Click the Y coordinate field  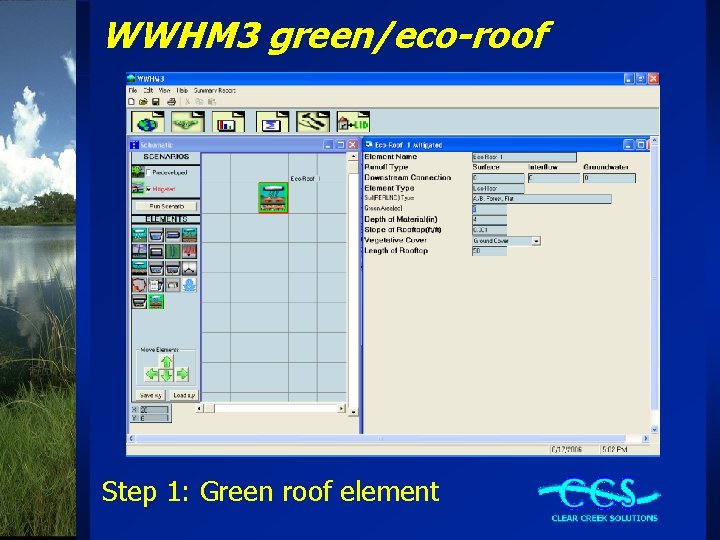point(154,418)
